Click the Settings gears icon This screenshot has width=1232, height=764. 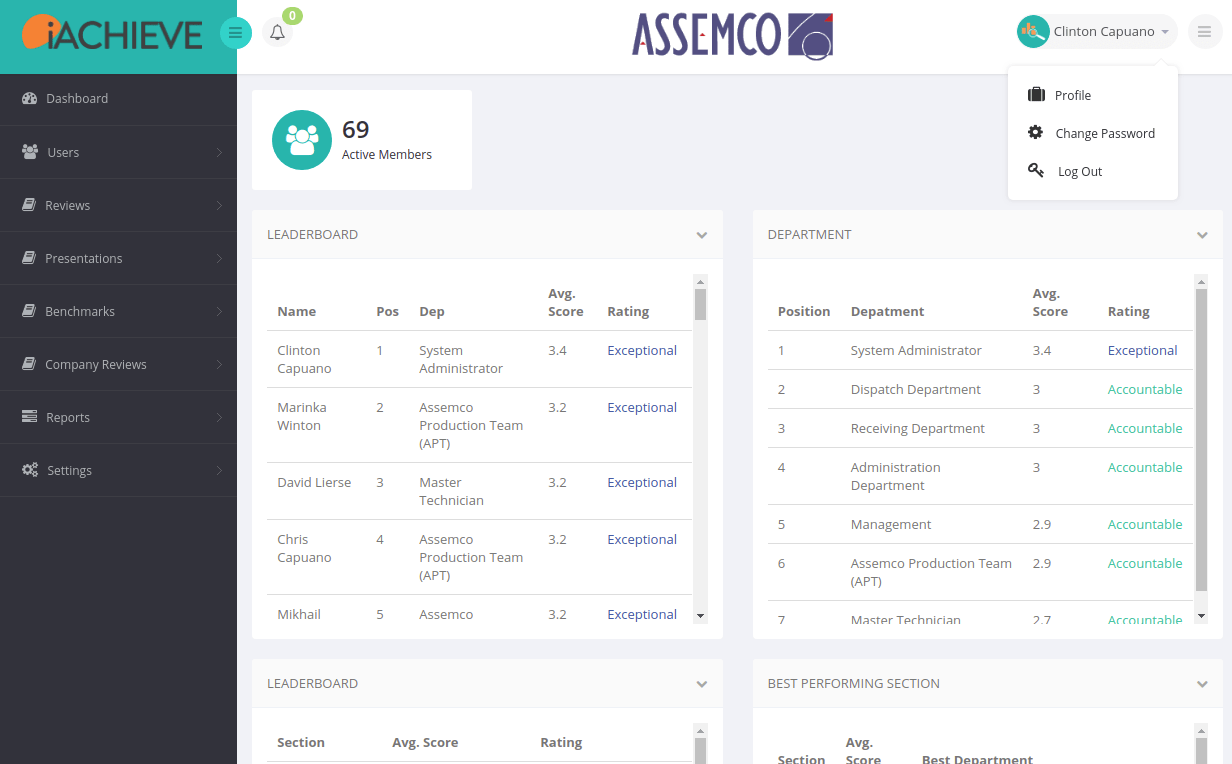coord(30,470)
